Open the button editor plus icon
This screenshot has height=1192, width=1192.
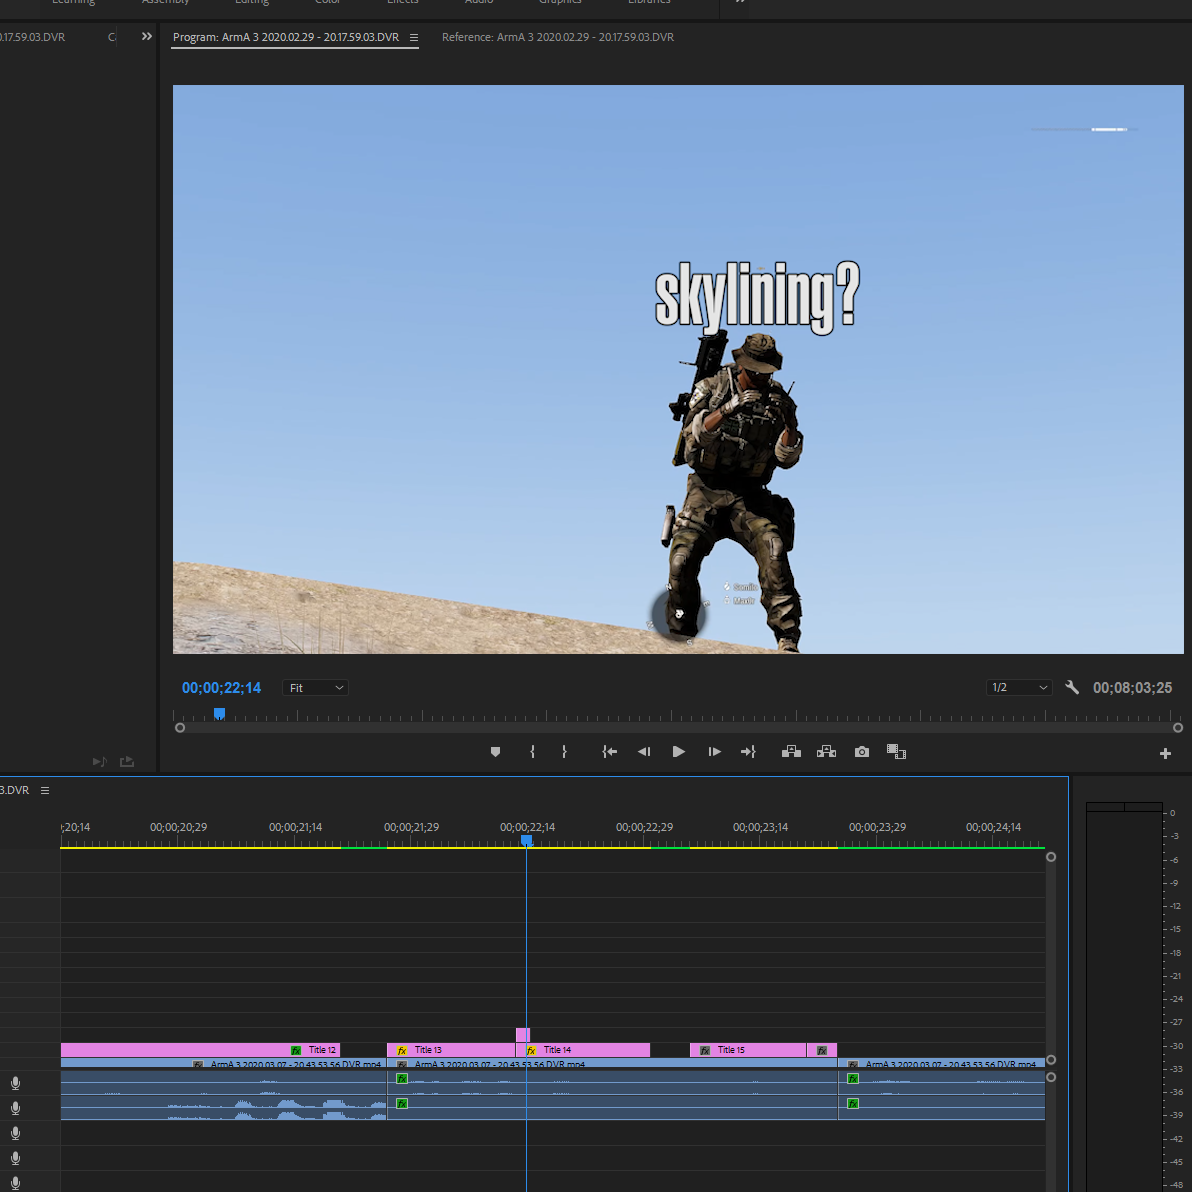click(1165, 753)
